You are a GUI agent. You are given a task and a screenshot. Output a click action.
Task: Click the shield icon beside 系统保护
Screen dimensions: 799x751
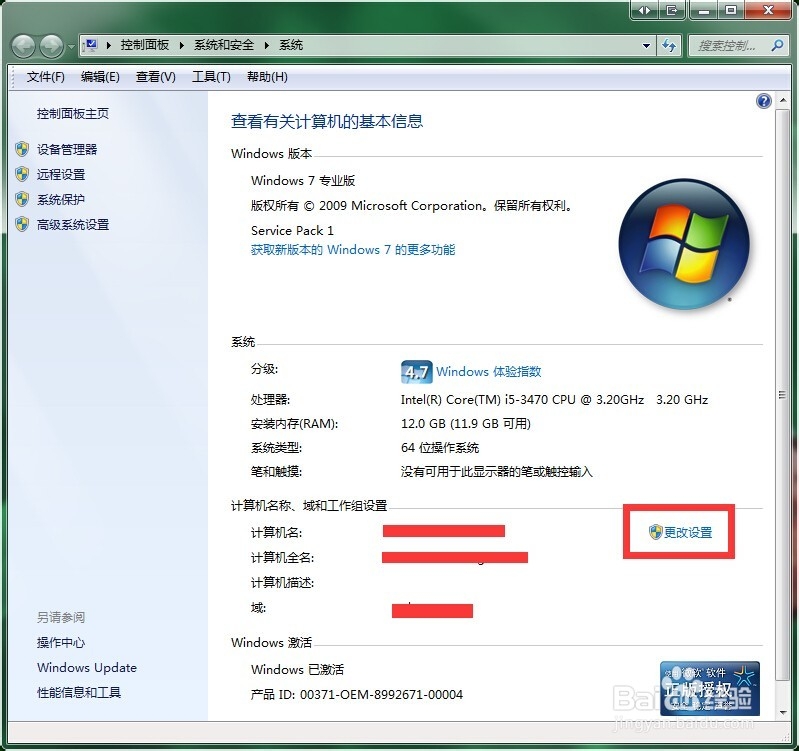pyautogui.click(x=22, y=199)
